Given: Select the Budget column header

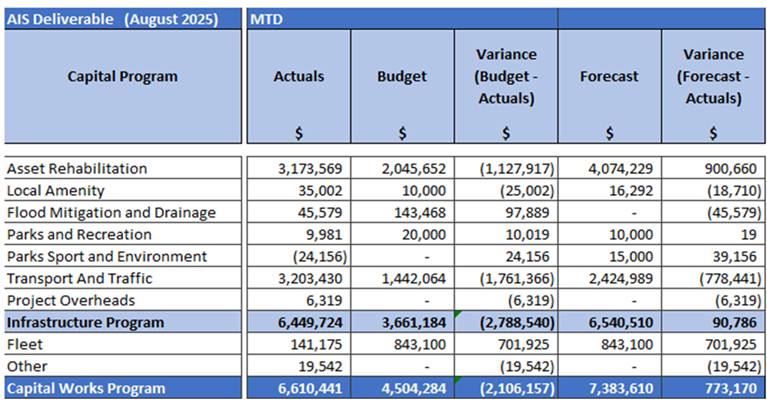Looking at the screenshot, I should click(402, 86).
